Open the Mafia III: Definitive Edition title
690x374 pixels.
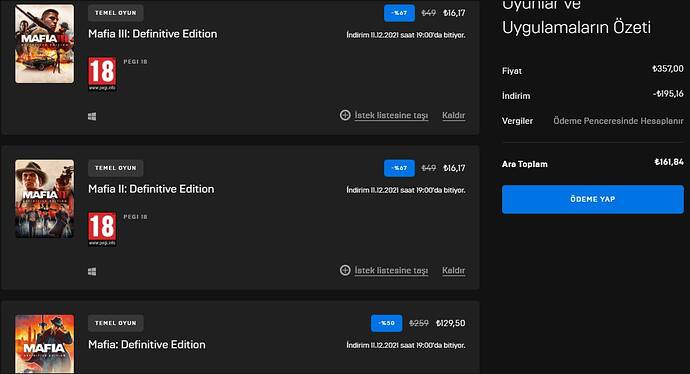click(x=152, y=34)
